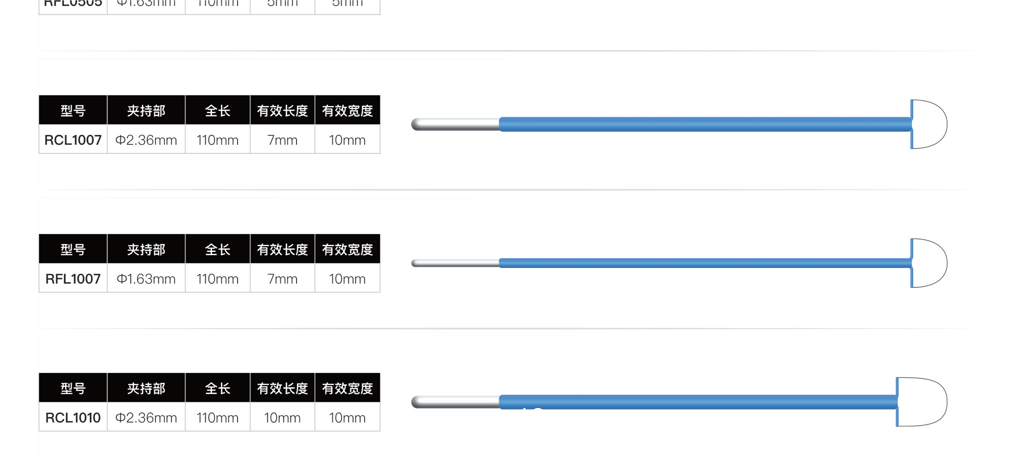Click the partially visible RFL0505 model cell

click(x=73, y=4)
